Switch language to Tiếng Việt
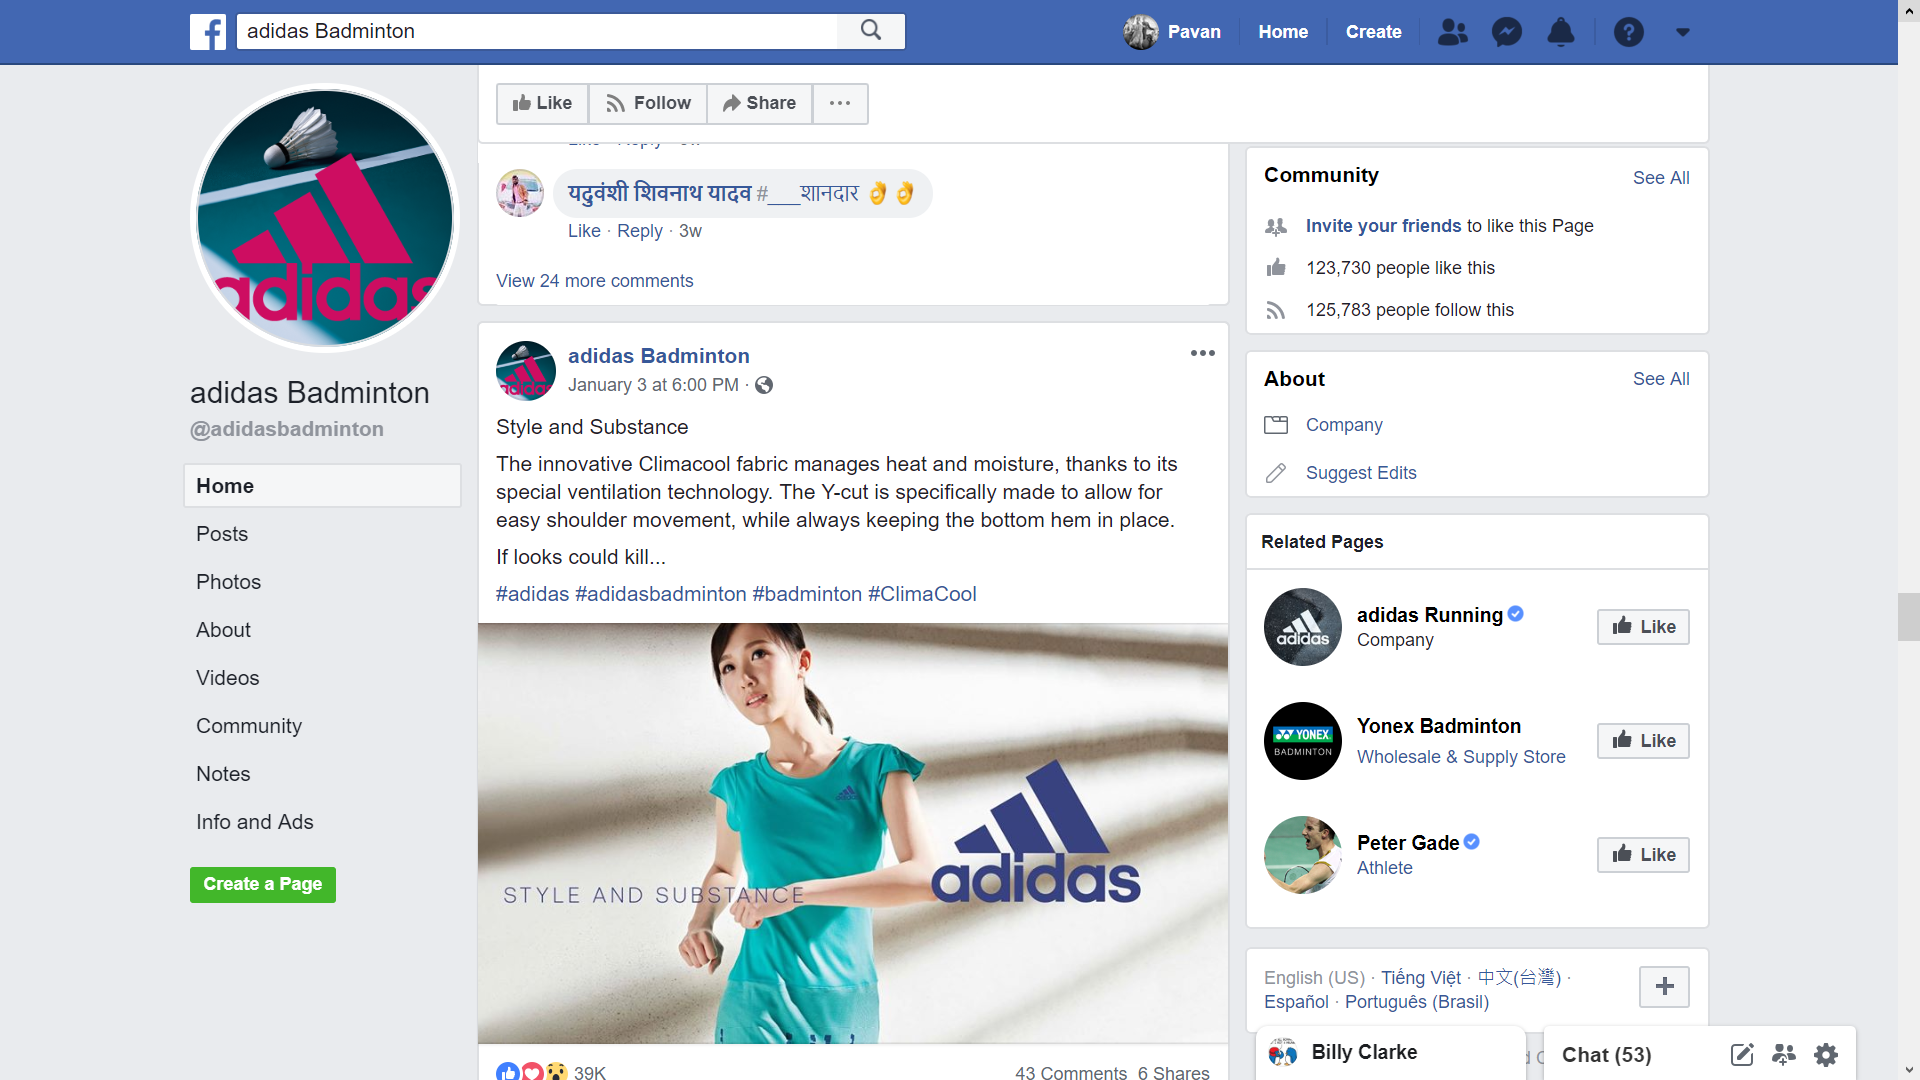This screenshot has width=1920, height=1080. [1421, 978]
